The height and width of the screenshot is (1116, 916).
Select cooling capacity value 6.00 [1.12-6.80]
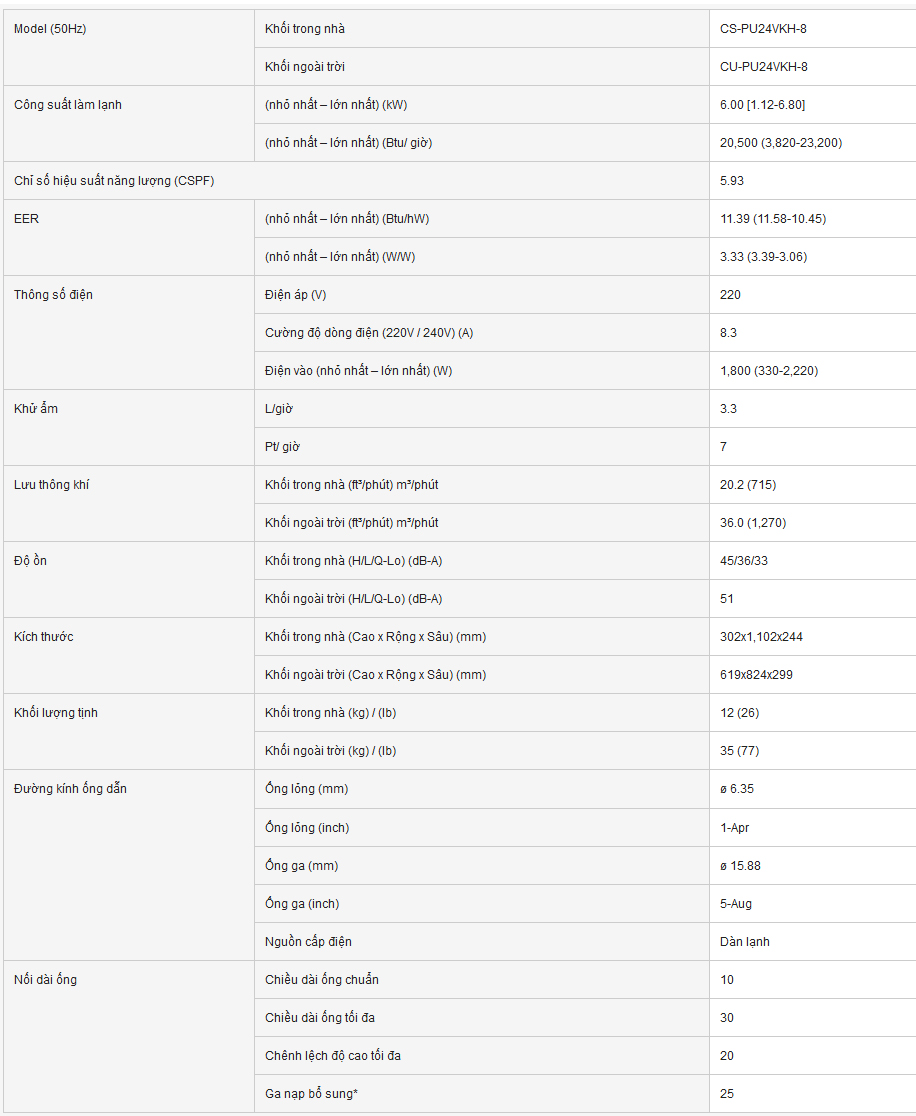point(762,105)
